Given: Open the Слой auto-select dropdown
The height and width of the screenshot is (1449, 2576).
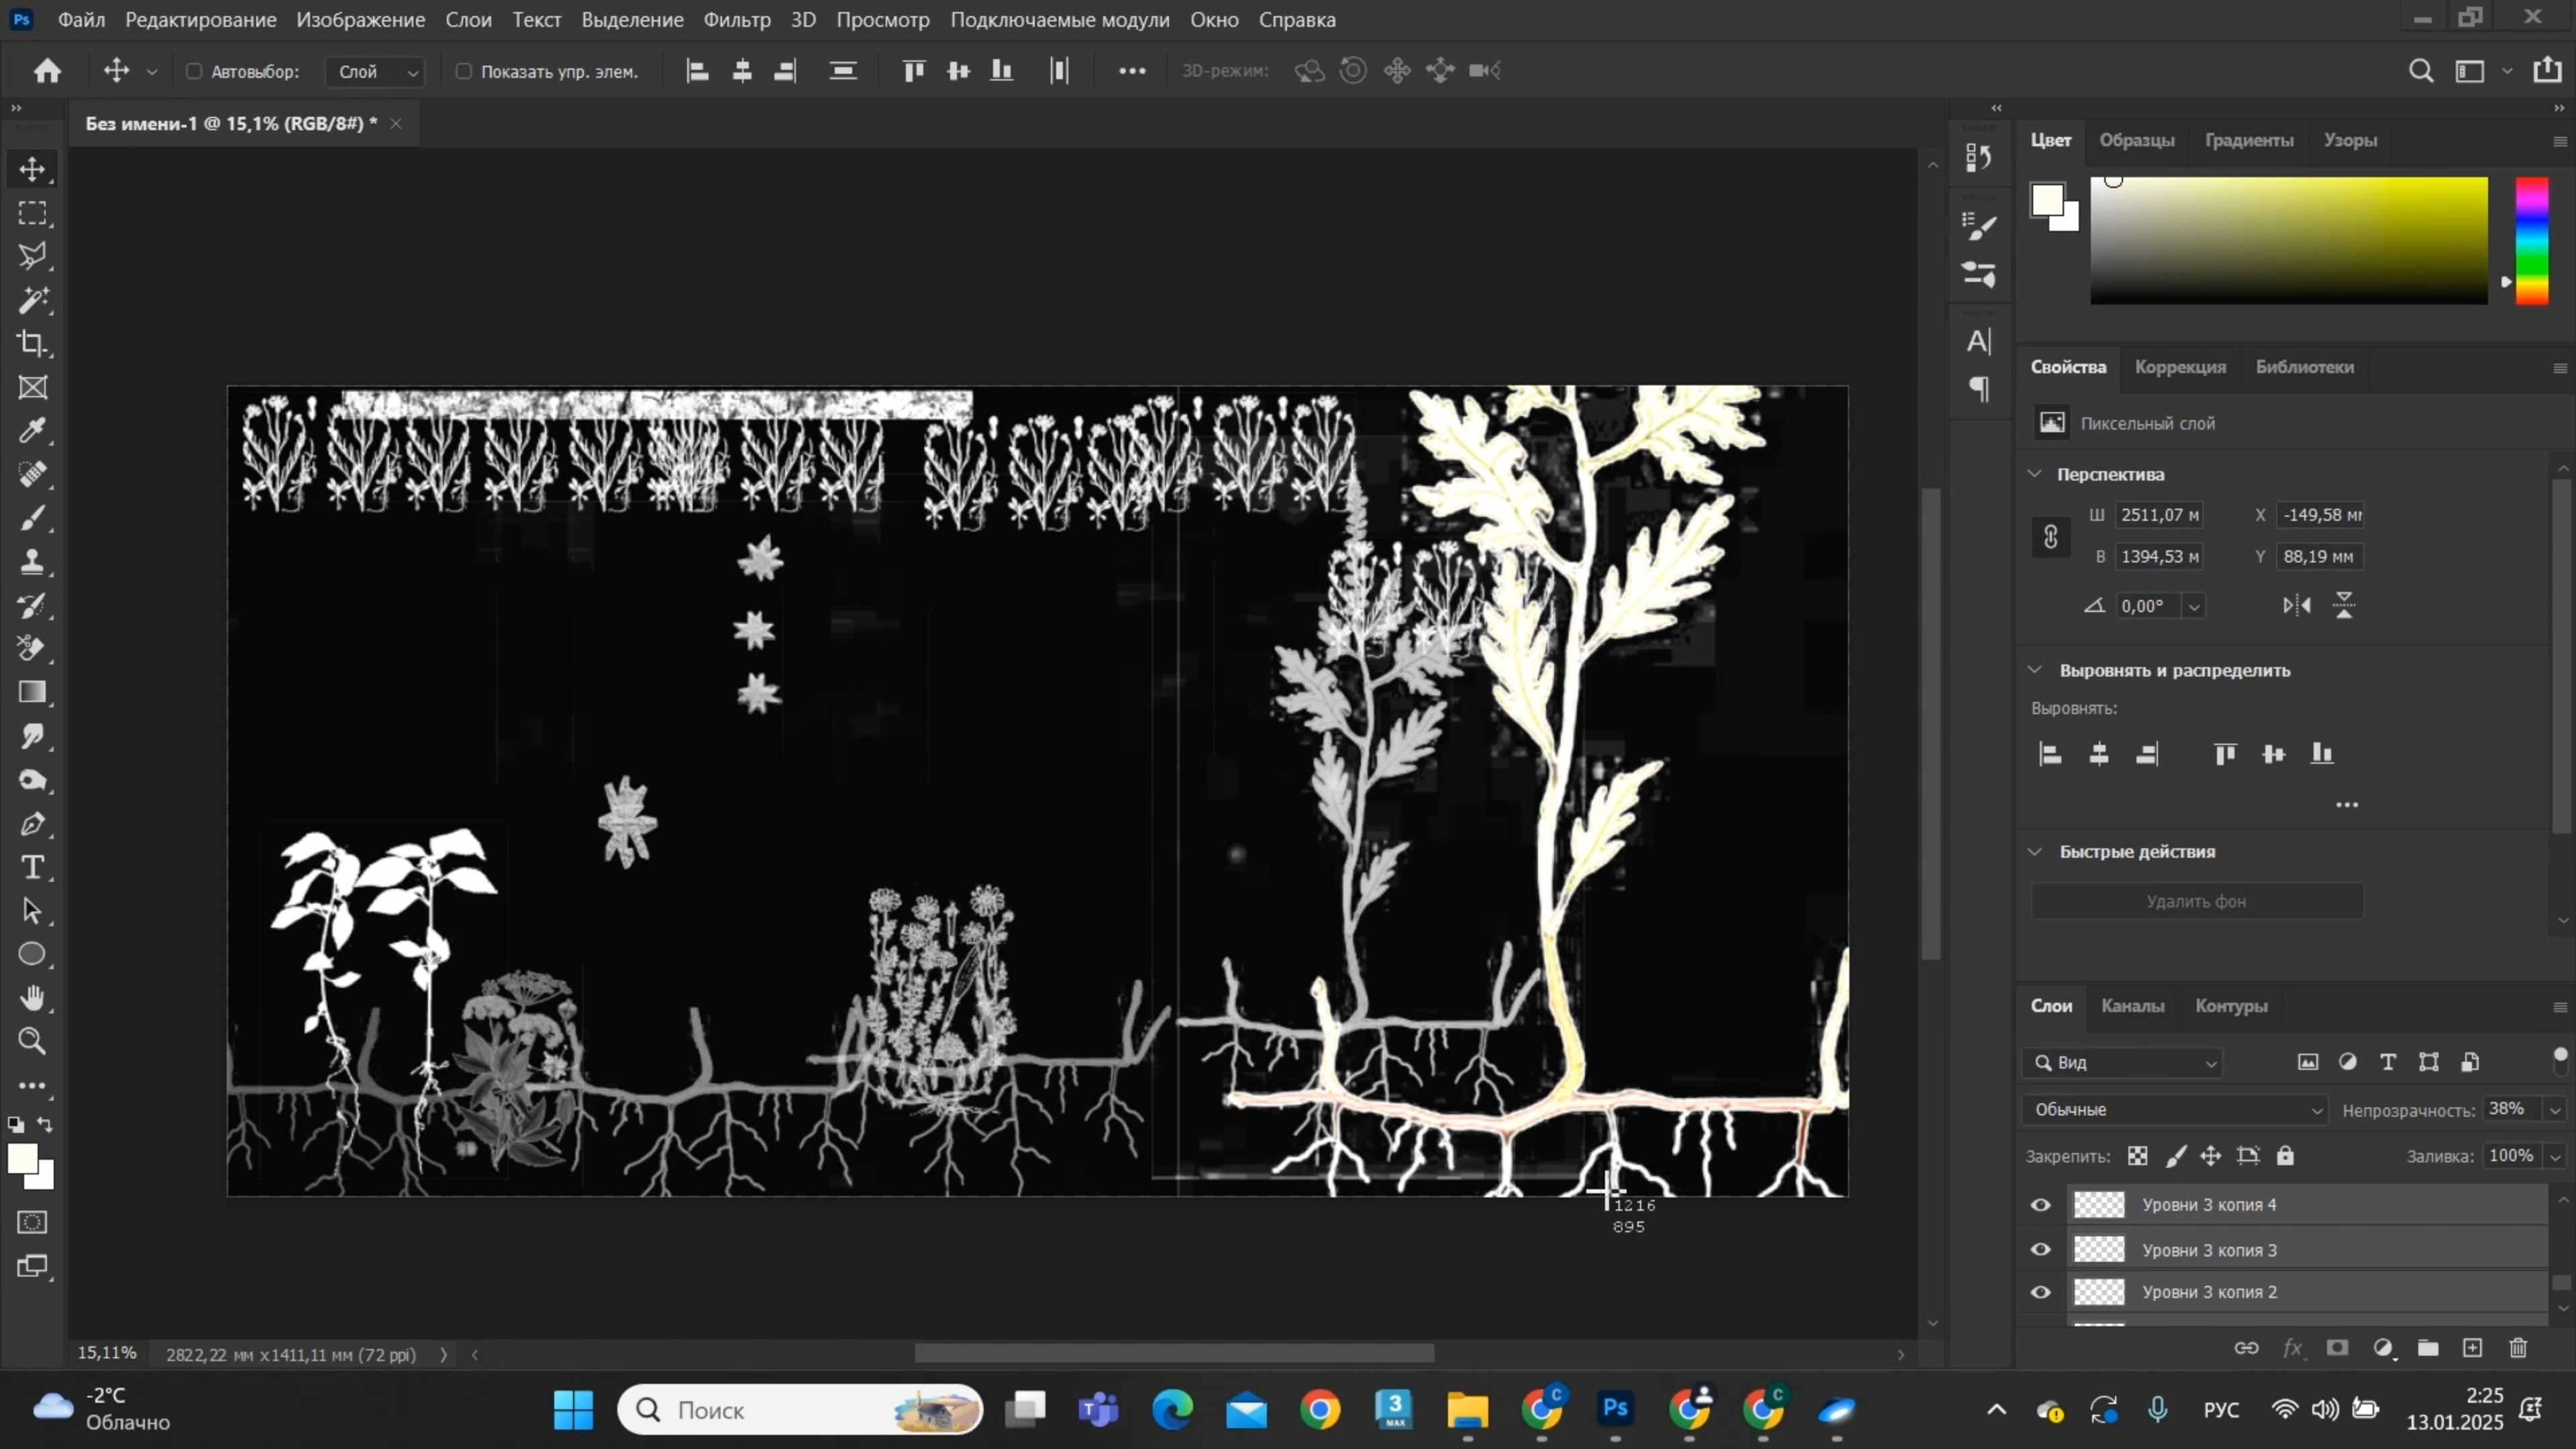Looking at the screenshot, I should [376, 72].
